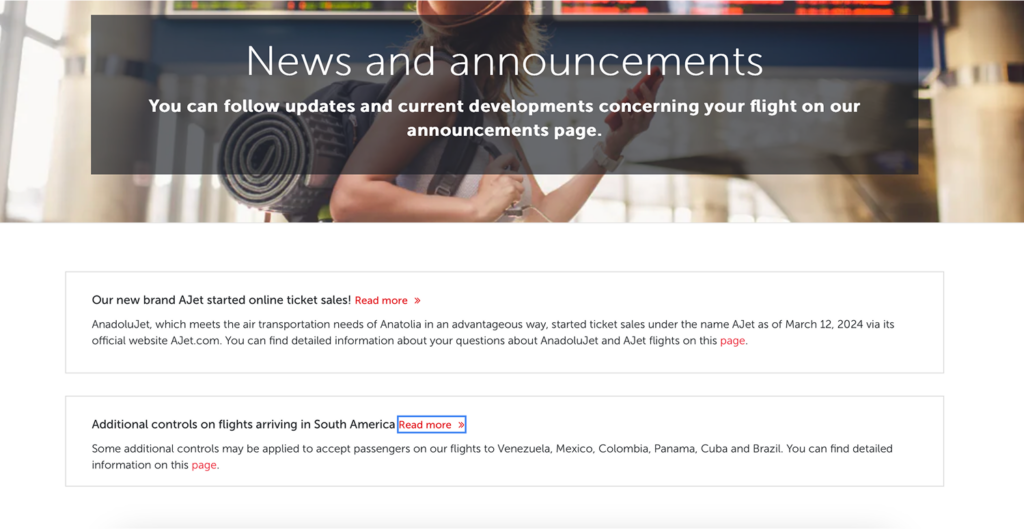Click the departure board at top left
The image size is (1024, 529).
pyautogui.click(x=290, y=6)
